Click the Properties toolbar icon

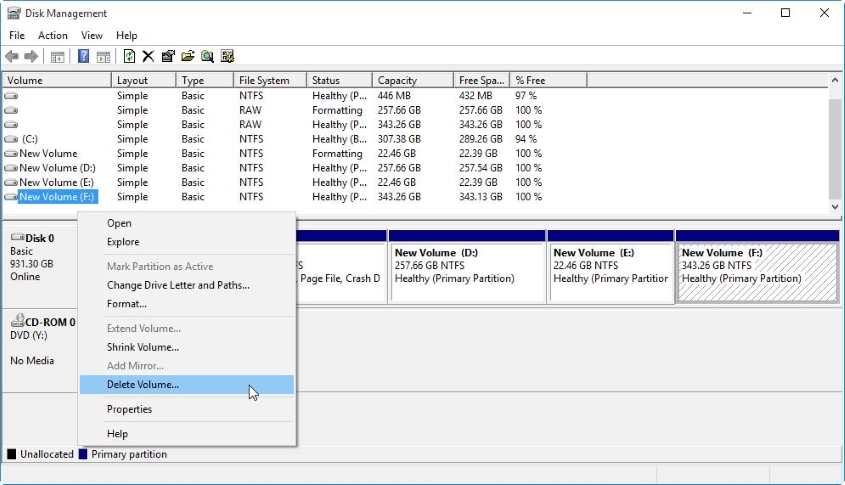(168, 56)
